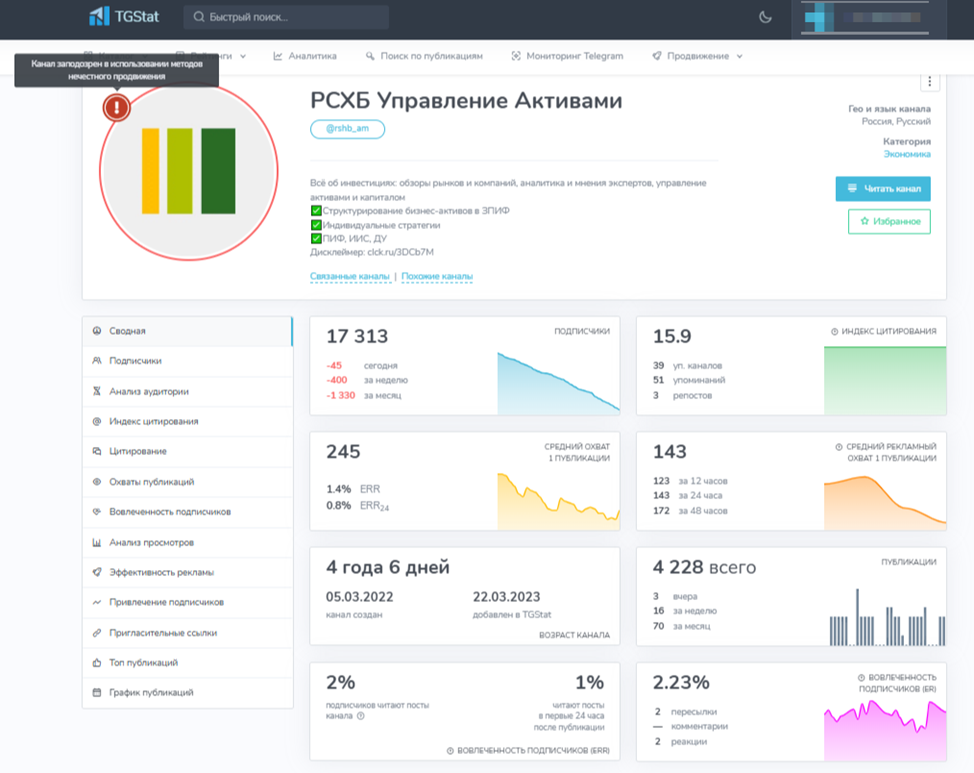
Task: Open Продвижение menu item
Action: pos(697,56)
